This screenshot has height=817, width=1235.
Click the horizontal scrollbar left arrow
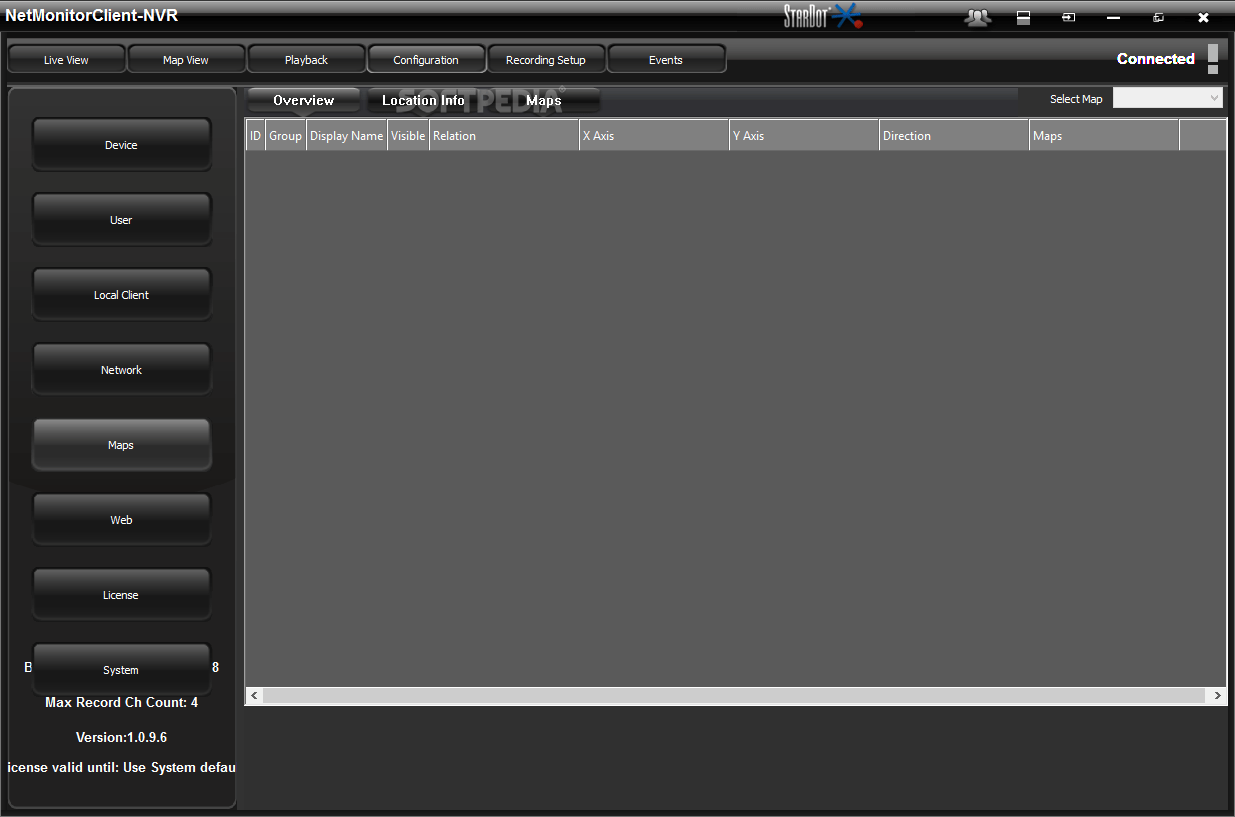click(254, 695)
